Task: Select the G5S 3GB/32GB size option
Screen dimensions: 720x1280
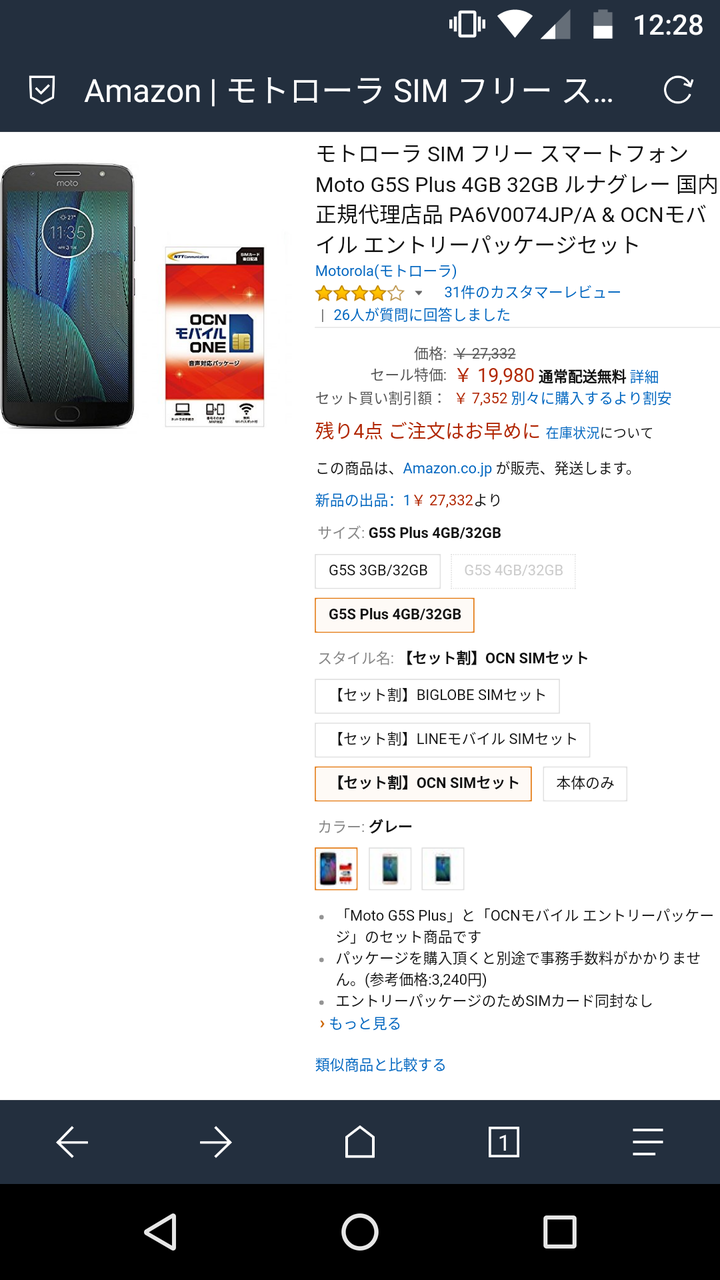Action: tap(378, 570)
